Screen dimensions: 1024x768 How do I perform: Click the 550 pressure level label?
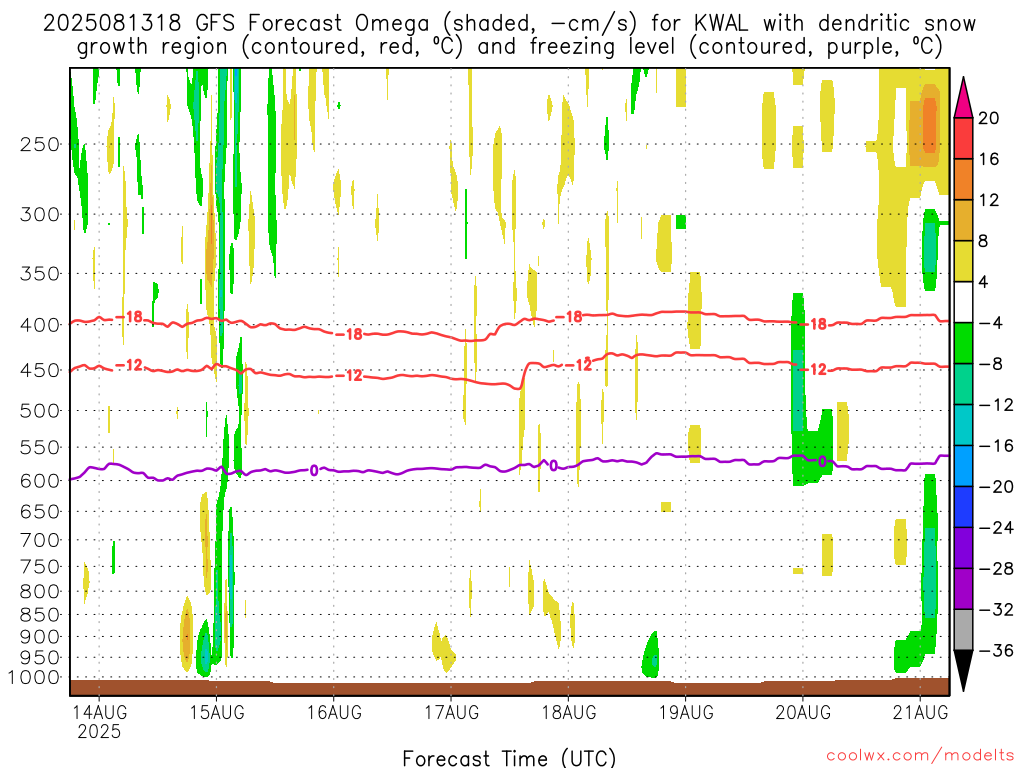[40, 447]
